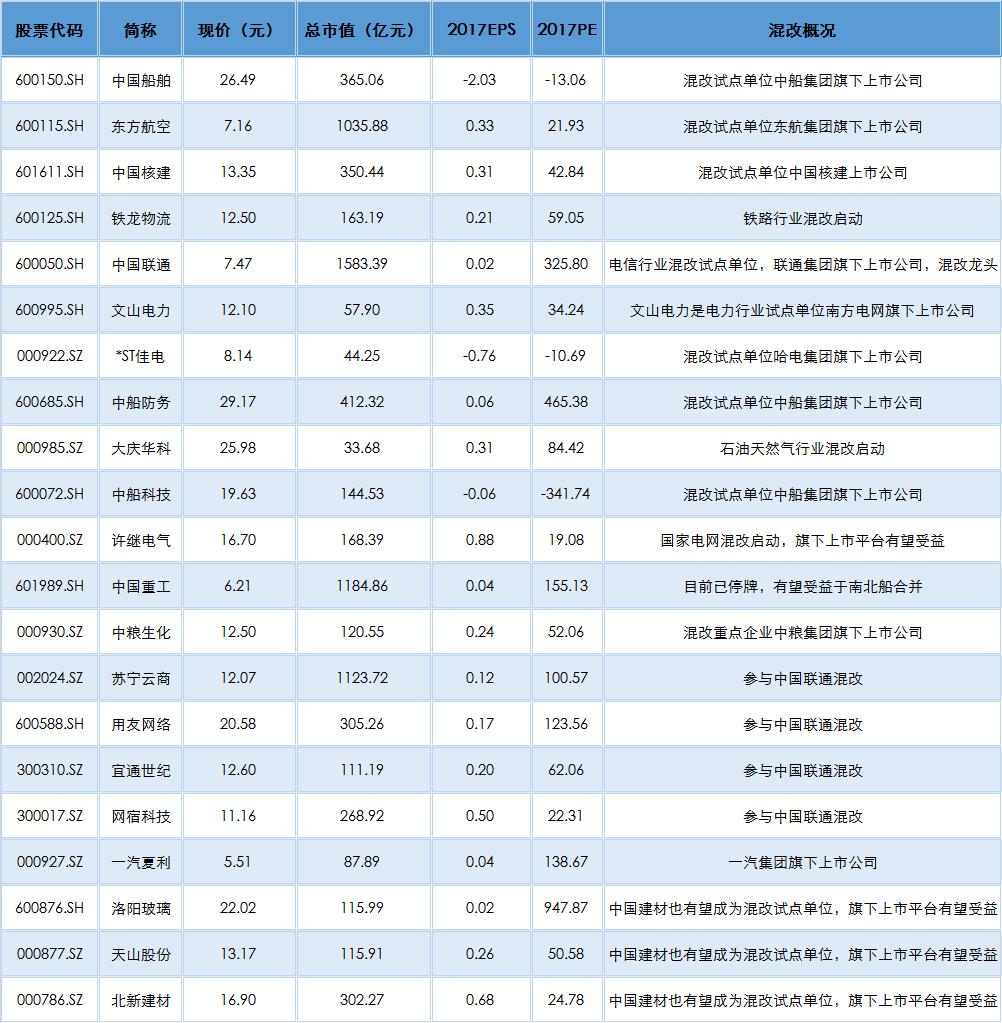Viewport: 1002px width, 1023px height.
Task: Click the 参与中国联通混改 note for 网宿科技
Action: pos(800,815)
